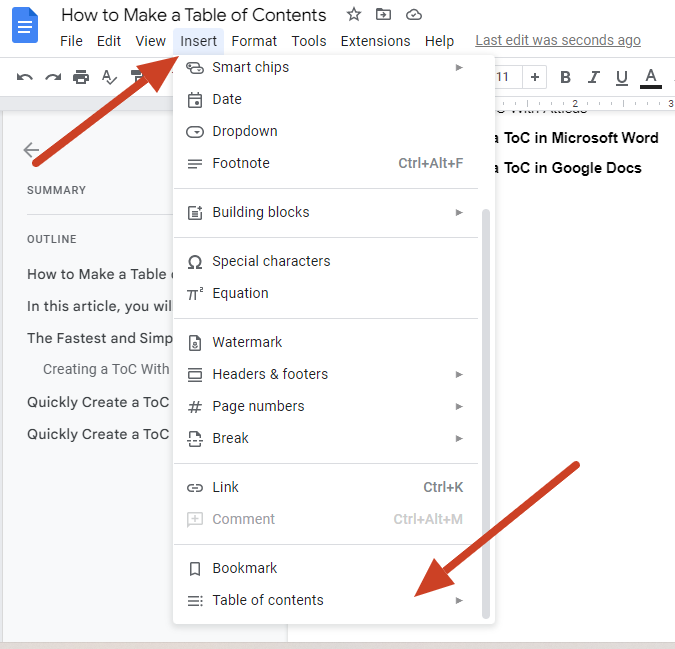Open the 'Last edit was seconds ago' link
675x649 pixels.
pos(557,41)
